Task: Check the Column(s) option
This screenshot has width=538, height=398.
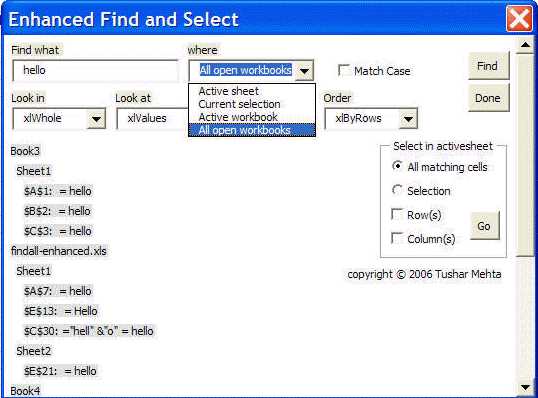Action: [397, 238]
